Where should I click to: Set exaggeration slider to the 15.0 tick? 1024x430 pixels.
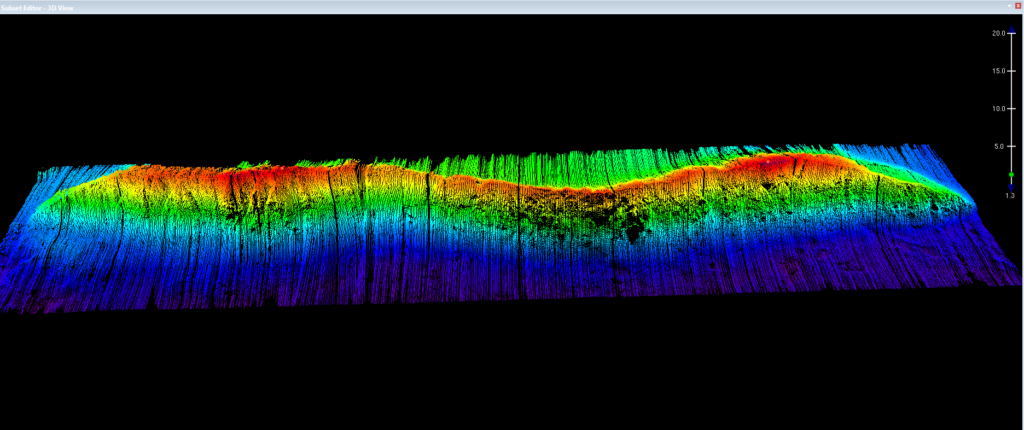pos(1012,71)
